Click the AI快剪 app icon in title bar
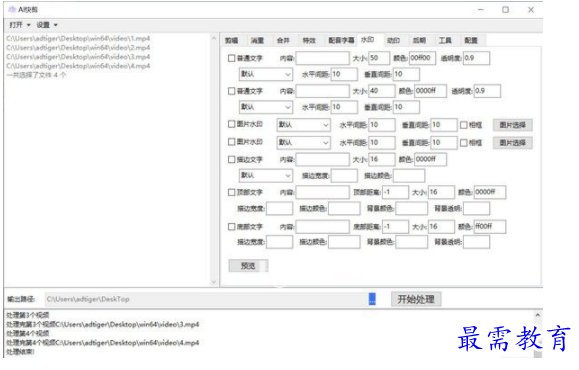579x370 pixels. click(12, 9)
